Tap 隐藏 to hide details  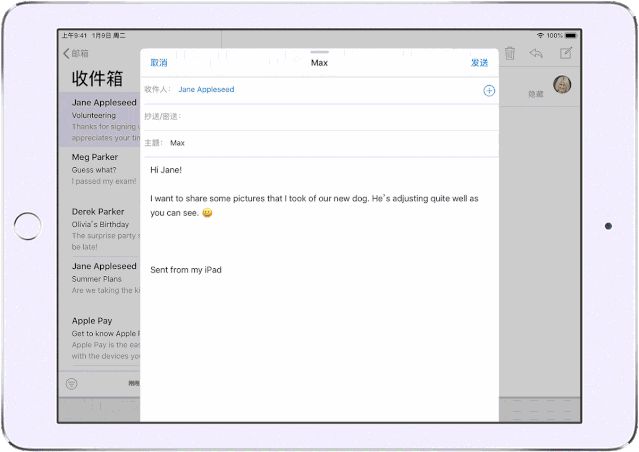(x=536, y=94)
